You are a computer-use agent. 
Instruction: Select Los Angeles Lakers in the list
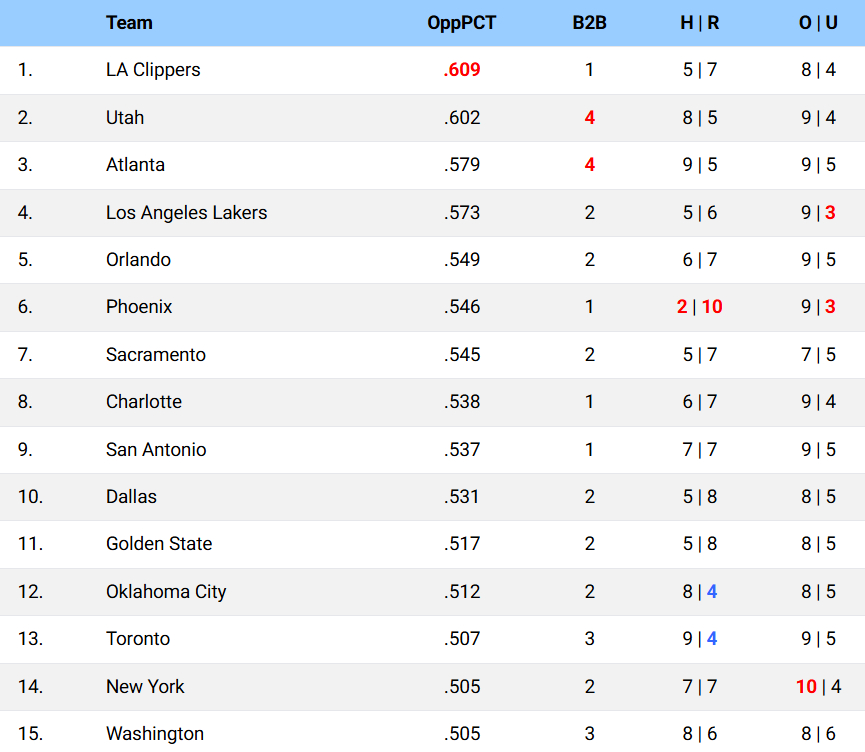tap(186, 213)
